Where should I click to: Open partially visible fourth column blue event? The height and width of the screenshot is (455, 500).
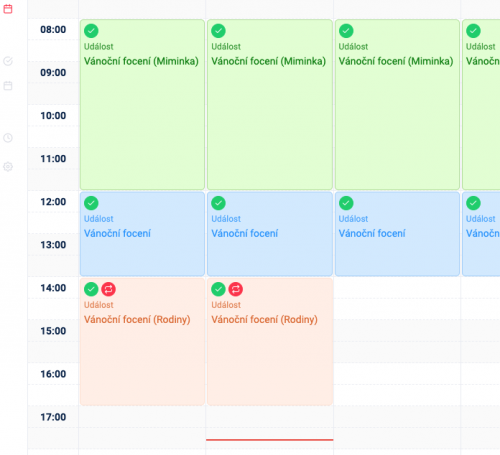tap(481, 234)
